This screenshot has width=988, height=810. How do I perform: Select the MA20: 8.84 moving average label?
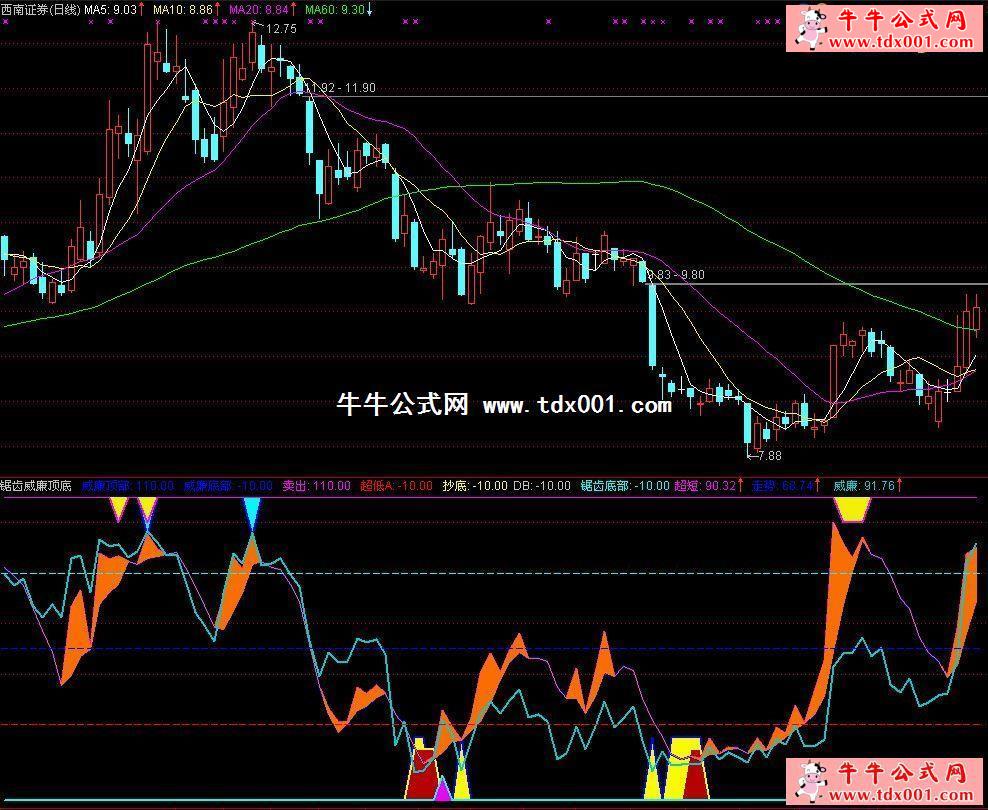tap(259, 9)
